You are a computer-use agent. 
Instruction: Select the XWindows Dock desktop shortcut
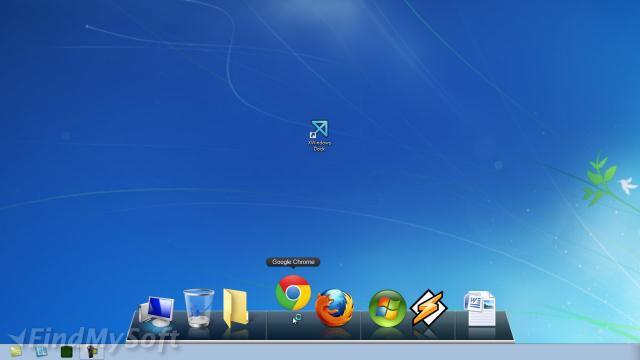tap(320, 136)
